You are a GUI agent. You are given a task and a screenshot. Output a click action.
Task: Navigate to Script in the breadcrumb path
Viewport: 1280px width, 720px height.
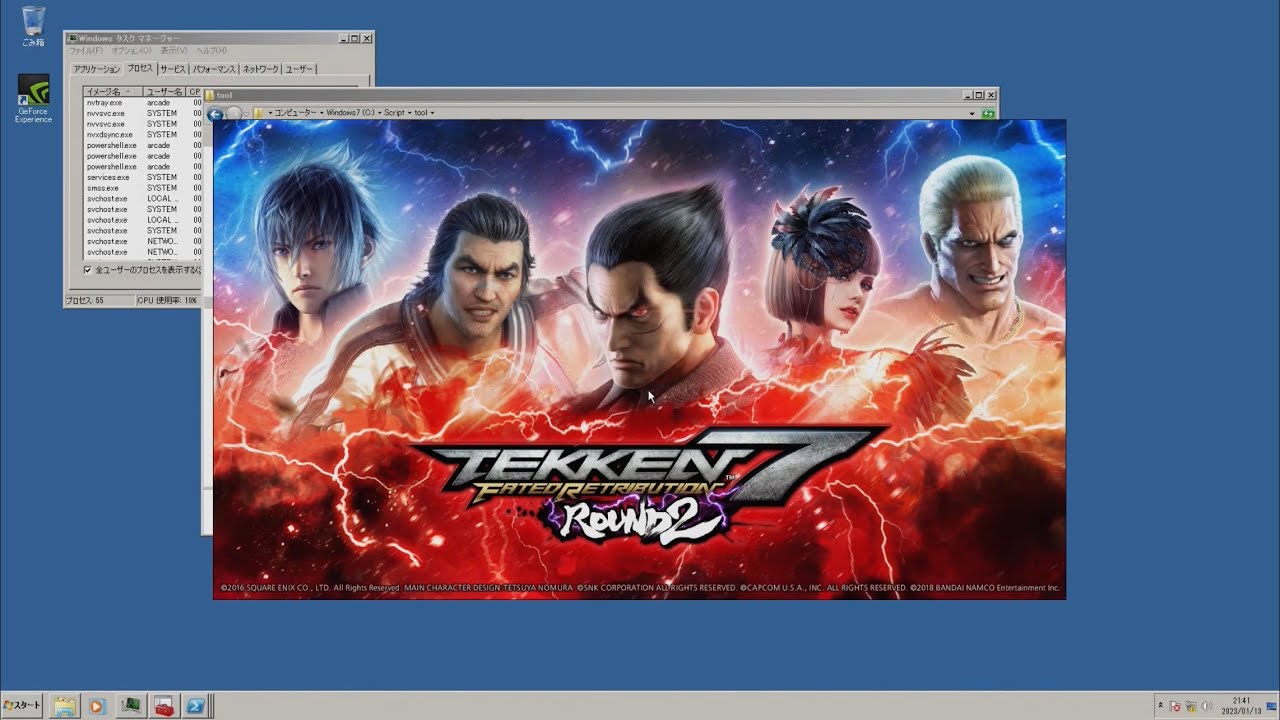point(394,113)
